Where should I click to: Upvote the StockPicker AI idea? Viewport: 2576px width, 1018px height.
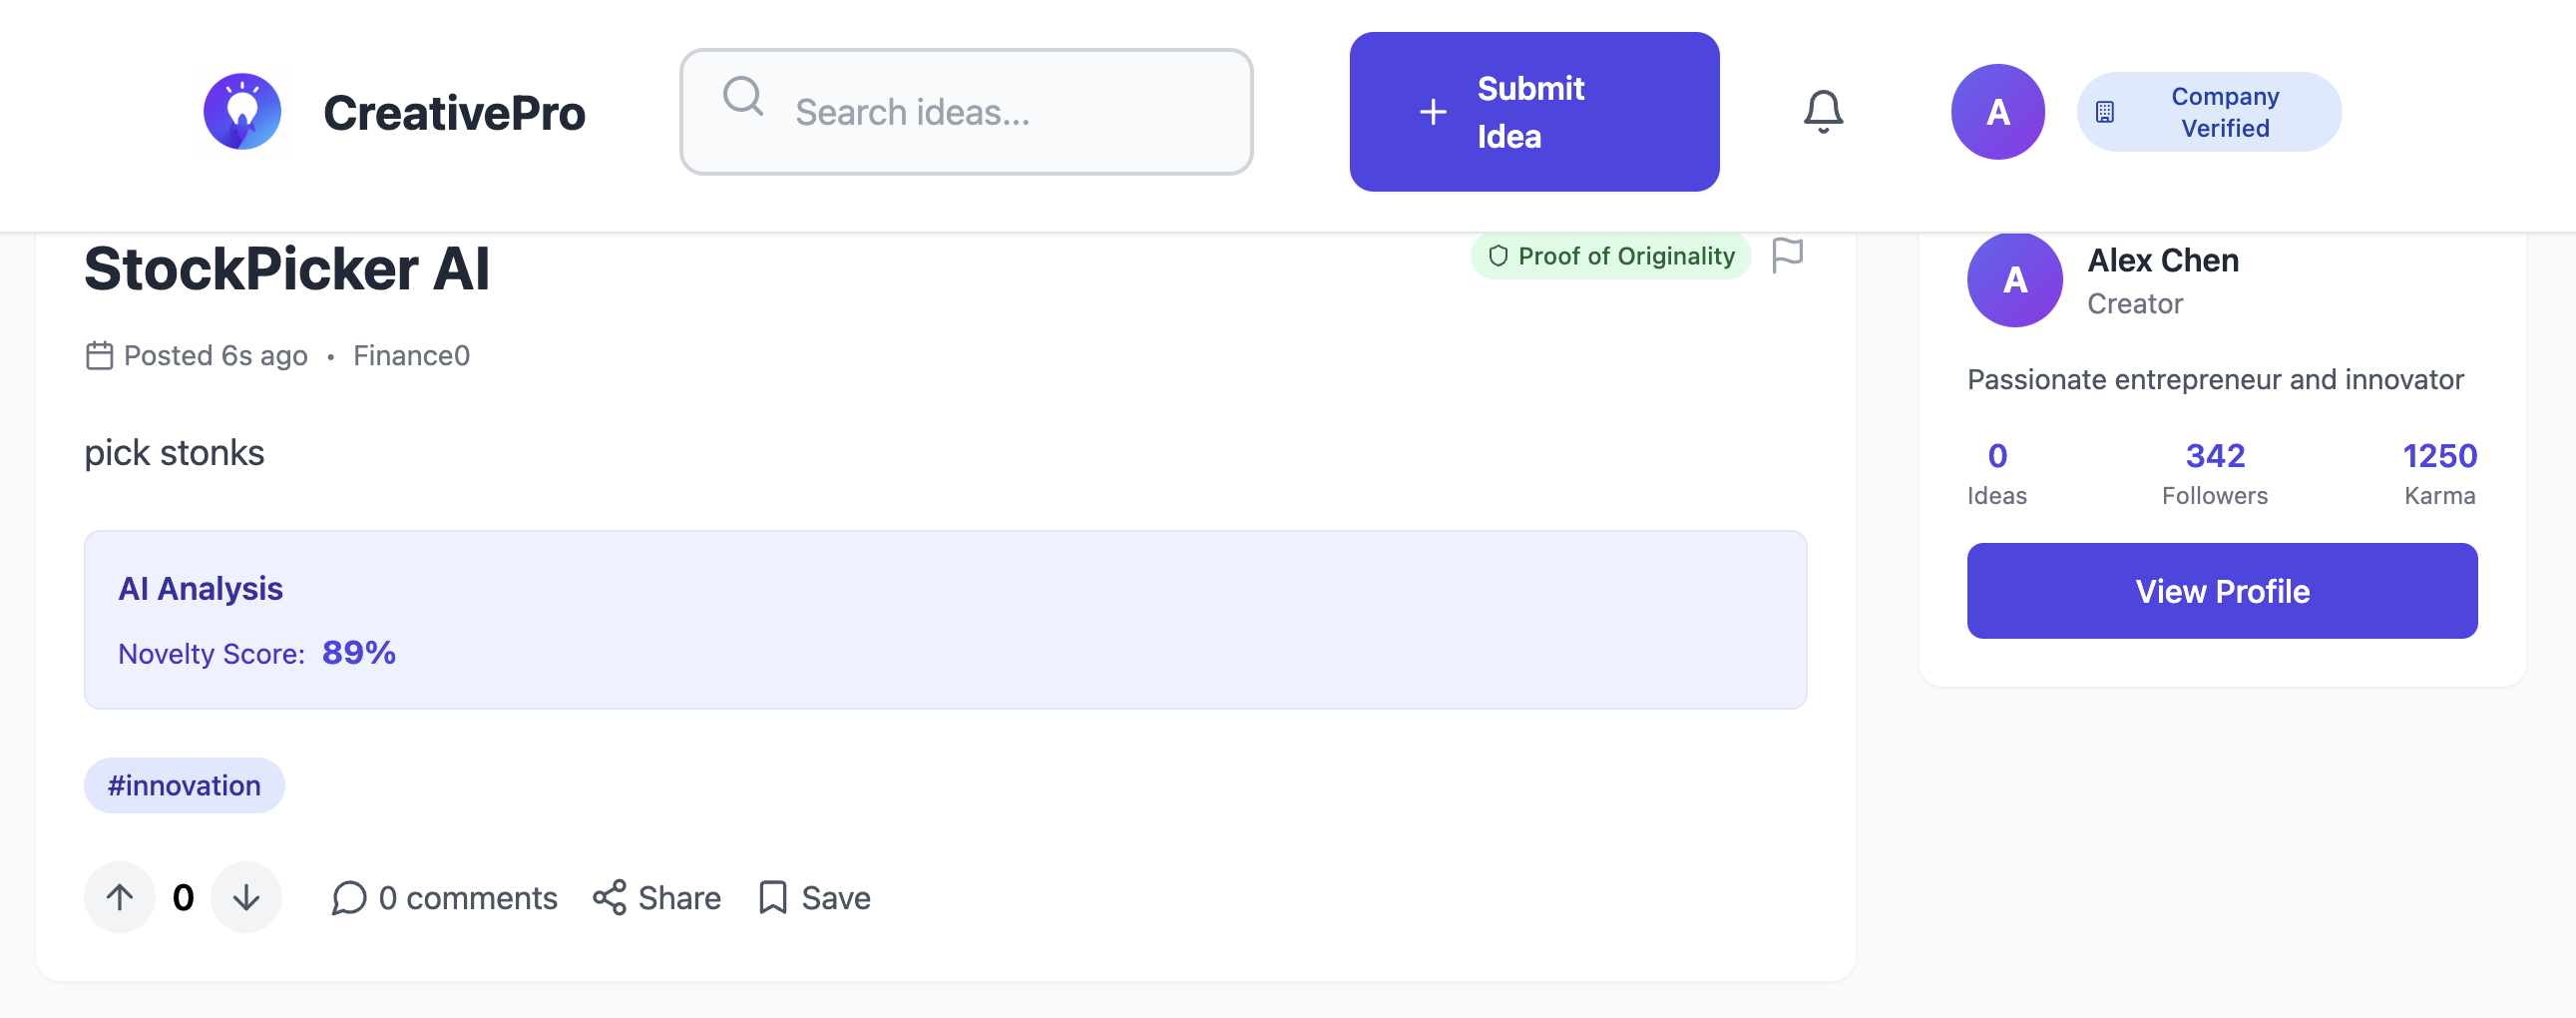(x=120, y=897)
